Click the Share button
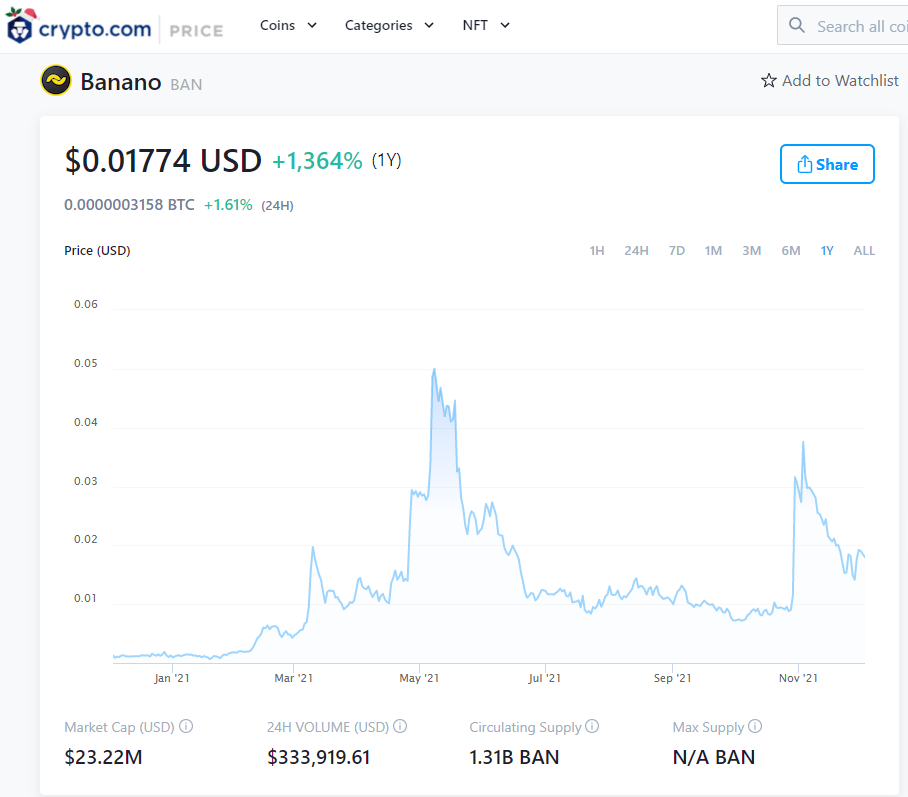908x797 pixels. point(827,164)
